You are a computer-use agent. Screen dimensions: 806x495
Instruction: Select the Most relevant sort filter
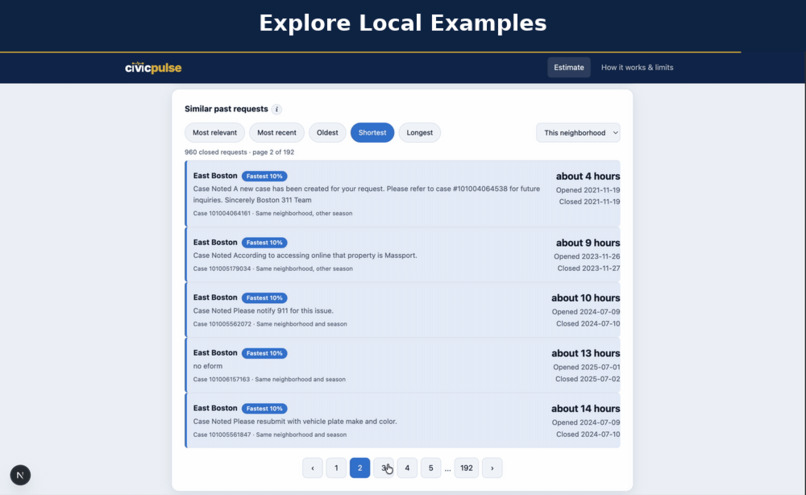215,133
